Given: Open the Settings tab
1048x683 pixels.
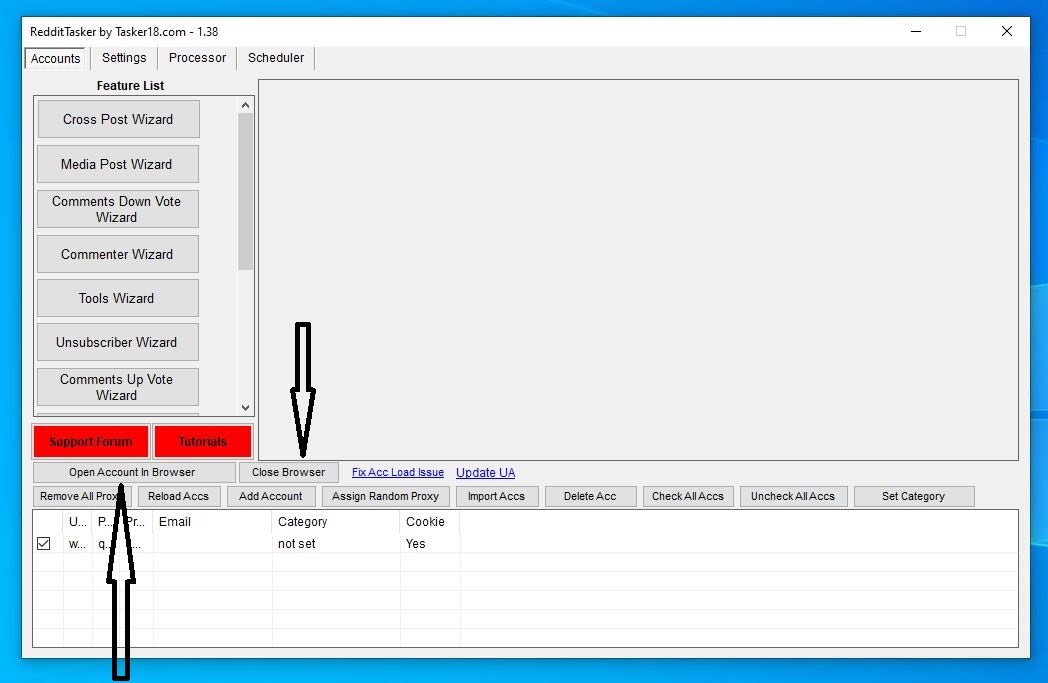Looking at the screenshot, I should (124, 57).
